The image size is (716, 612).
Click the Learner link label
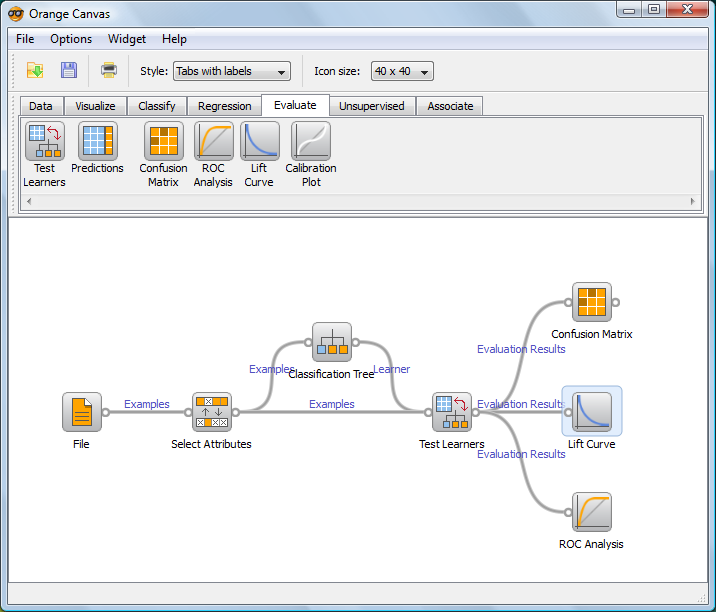tap(392, 369)
